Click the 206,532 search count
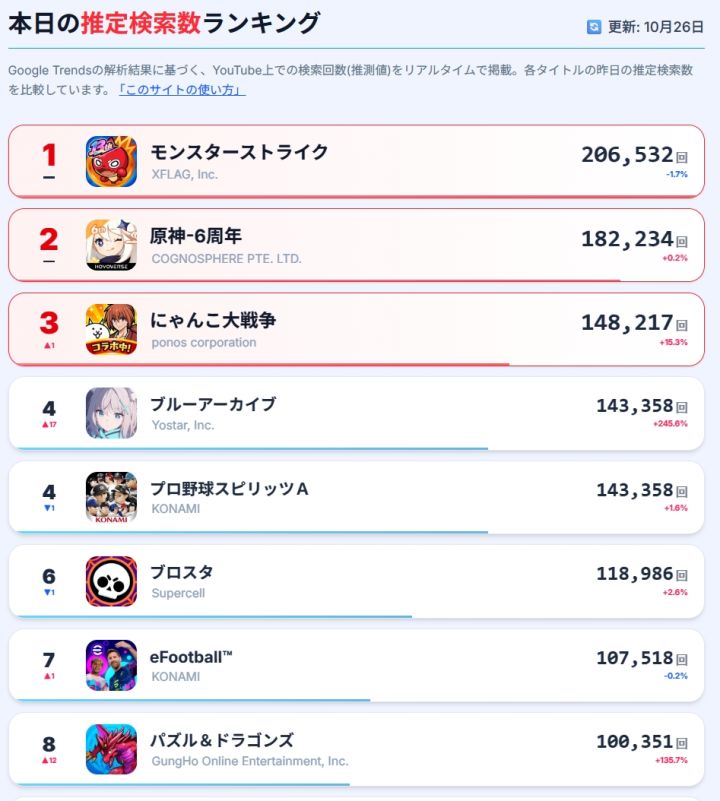This screenshot has height=801, width=720. click(x=628, y=155)
